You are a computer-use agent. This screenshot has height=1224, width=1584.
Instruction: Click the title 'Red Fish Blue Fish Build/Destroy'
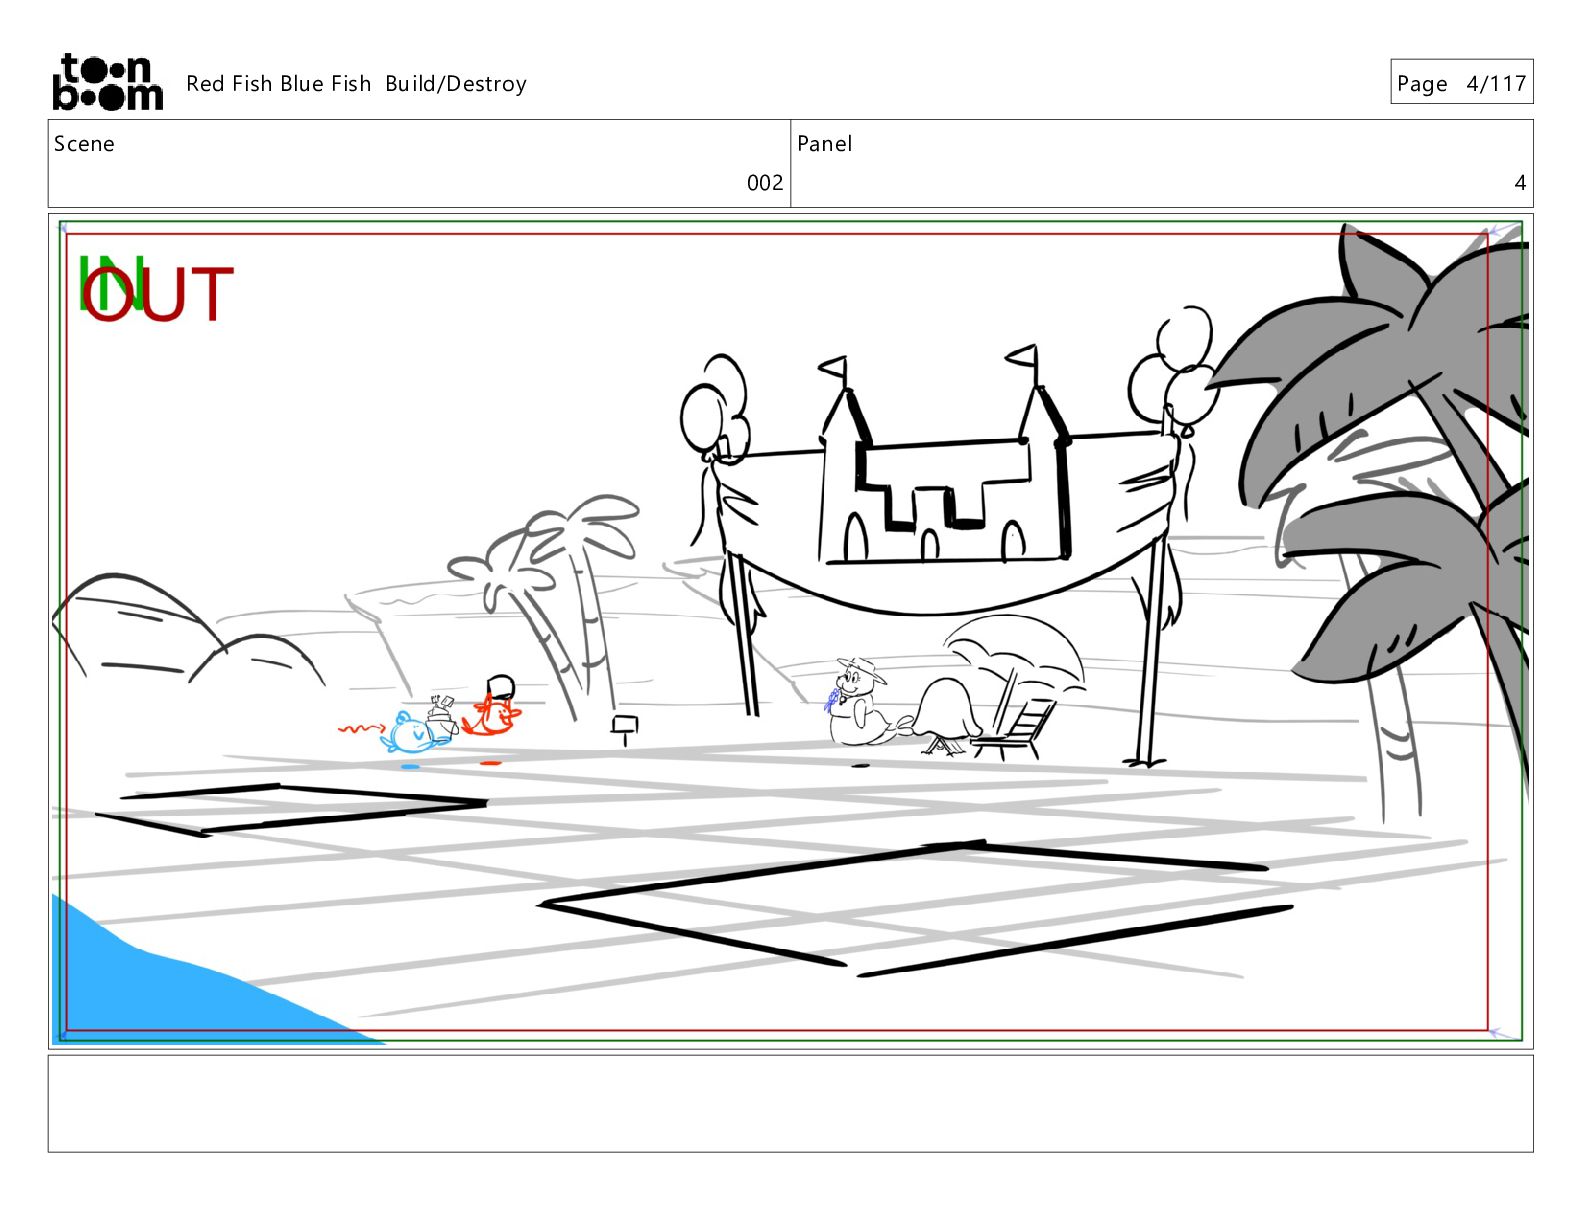(356, 84)
